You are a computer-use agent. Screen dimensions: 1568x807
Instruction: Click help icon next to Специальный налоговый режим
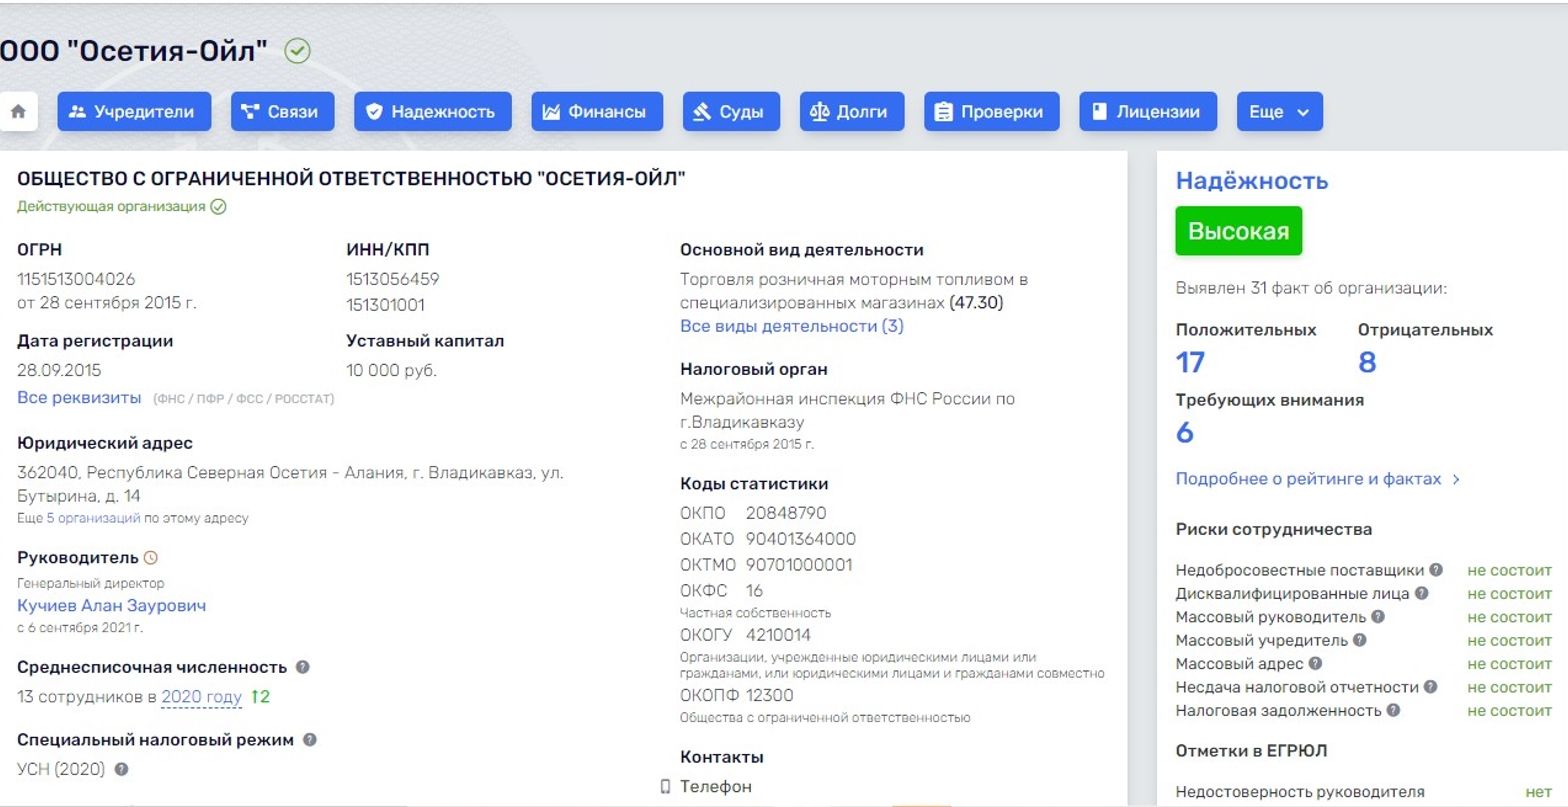(x=309, y=740)
